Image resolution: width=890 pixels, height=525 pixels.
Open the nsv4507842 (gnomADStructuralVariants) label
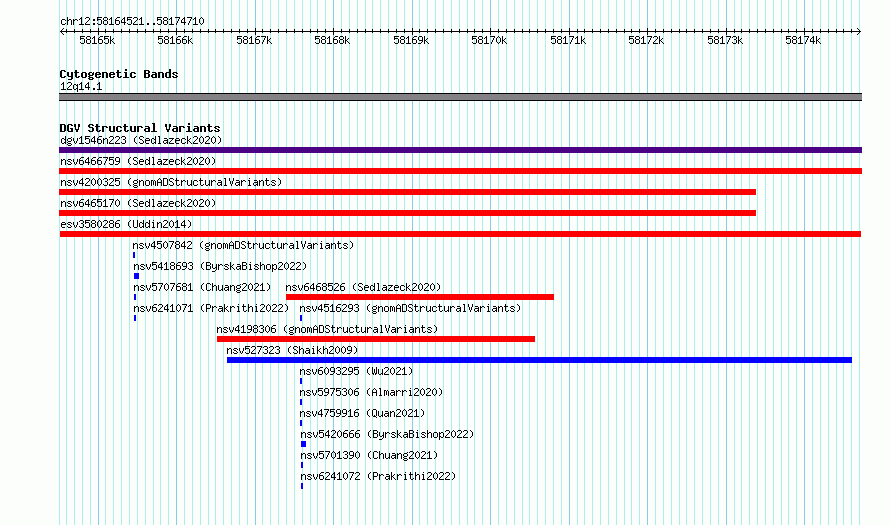click(x=243, y=245)
